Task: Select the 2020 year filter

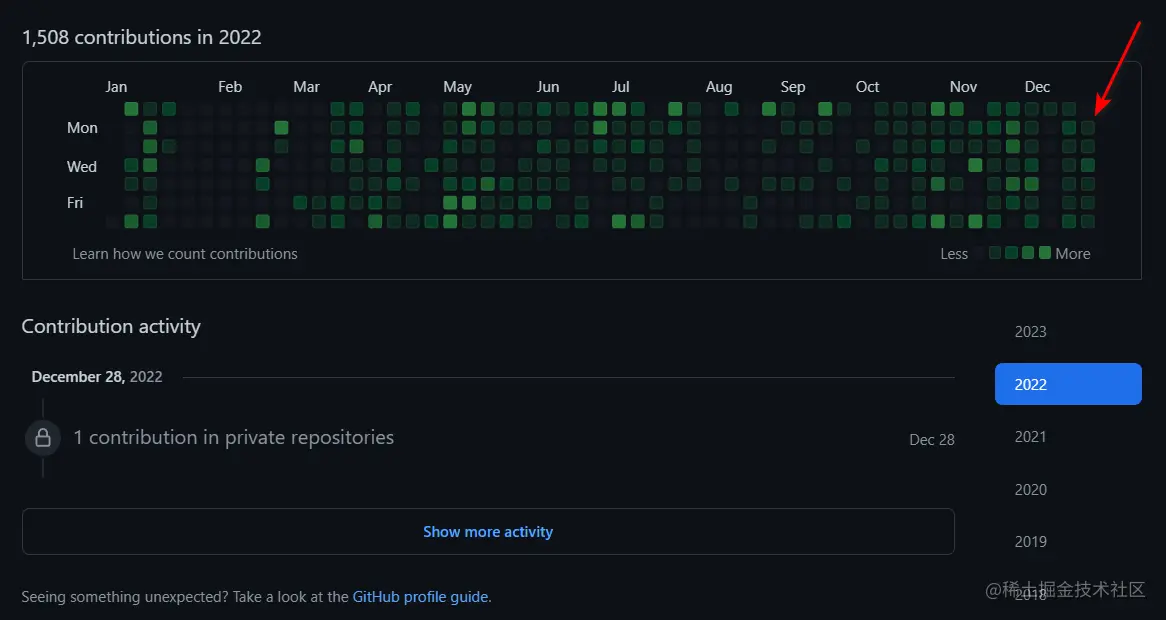Action: tap(1030, 489)
